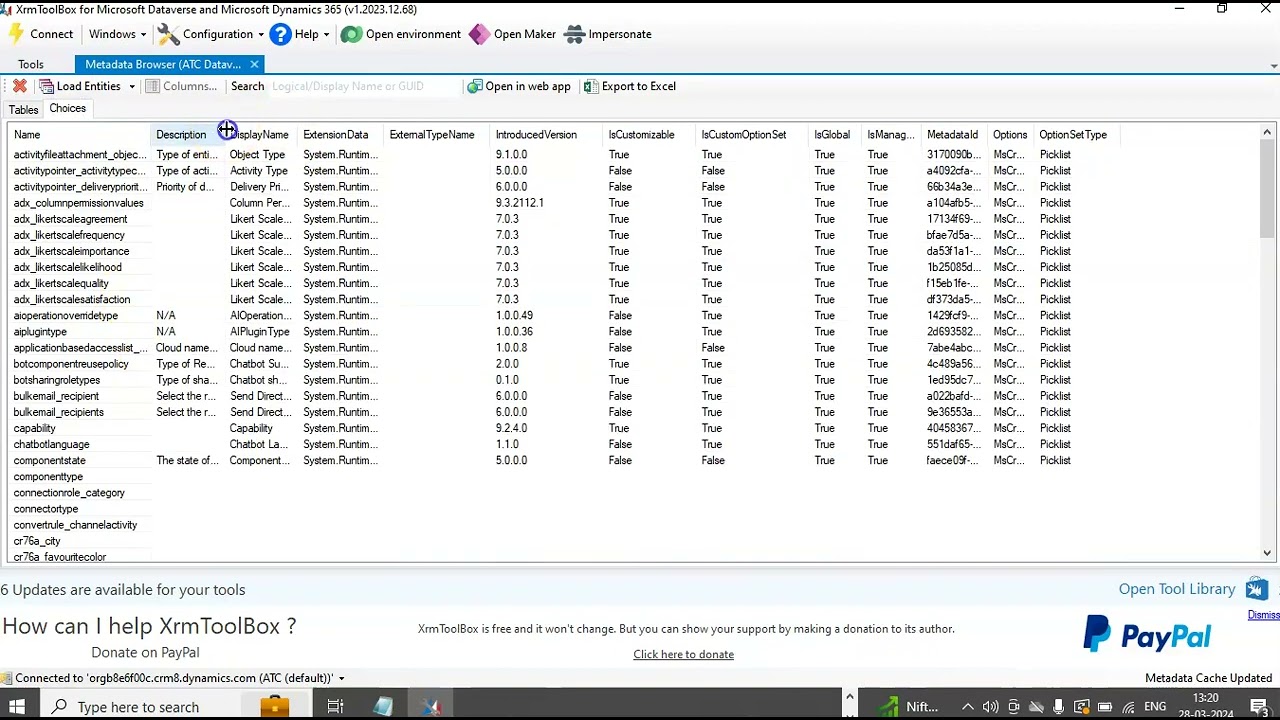Switch to the Tables tab
Screen dimensions: 1280x720
point(23,110)
